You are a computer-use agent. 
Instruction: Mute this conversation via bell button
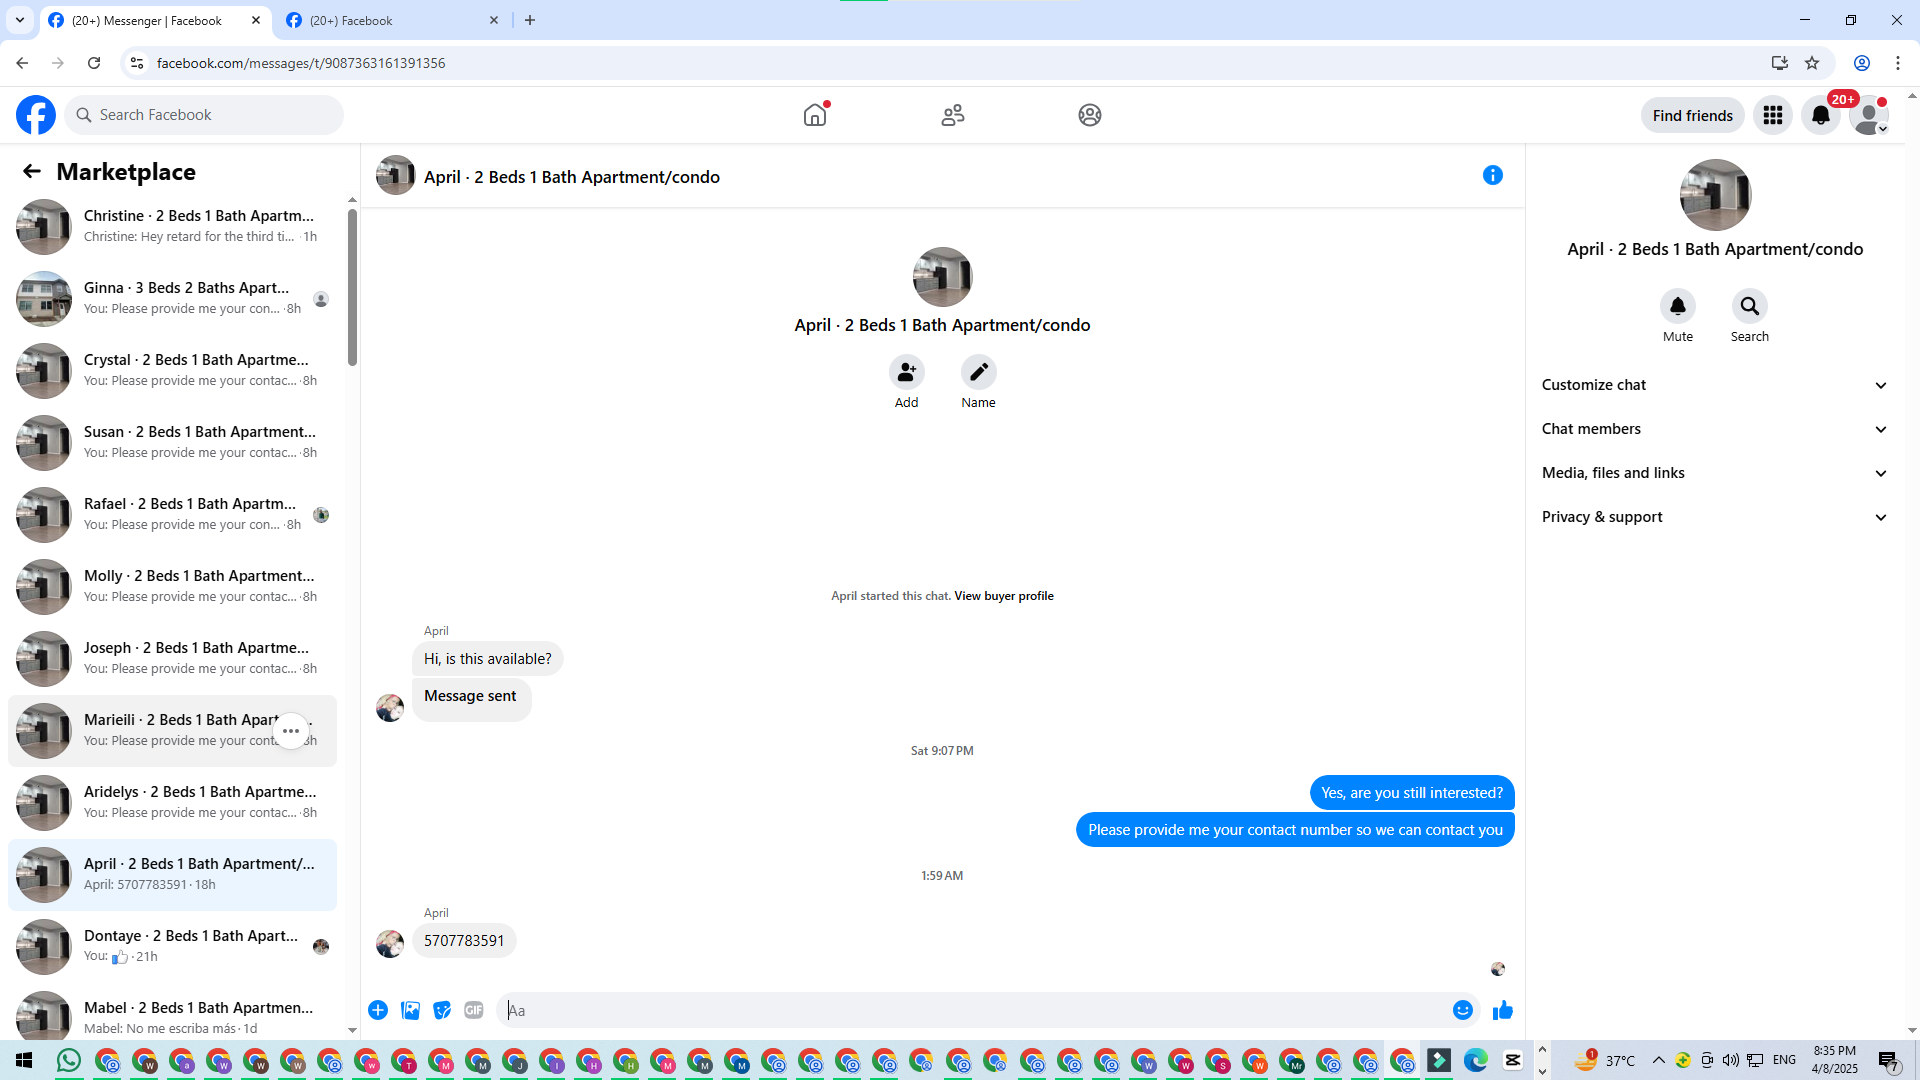point(1677,306)
